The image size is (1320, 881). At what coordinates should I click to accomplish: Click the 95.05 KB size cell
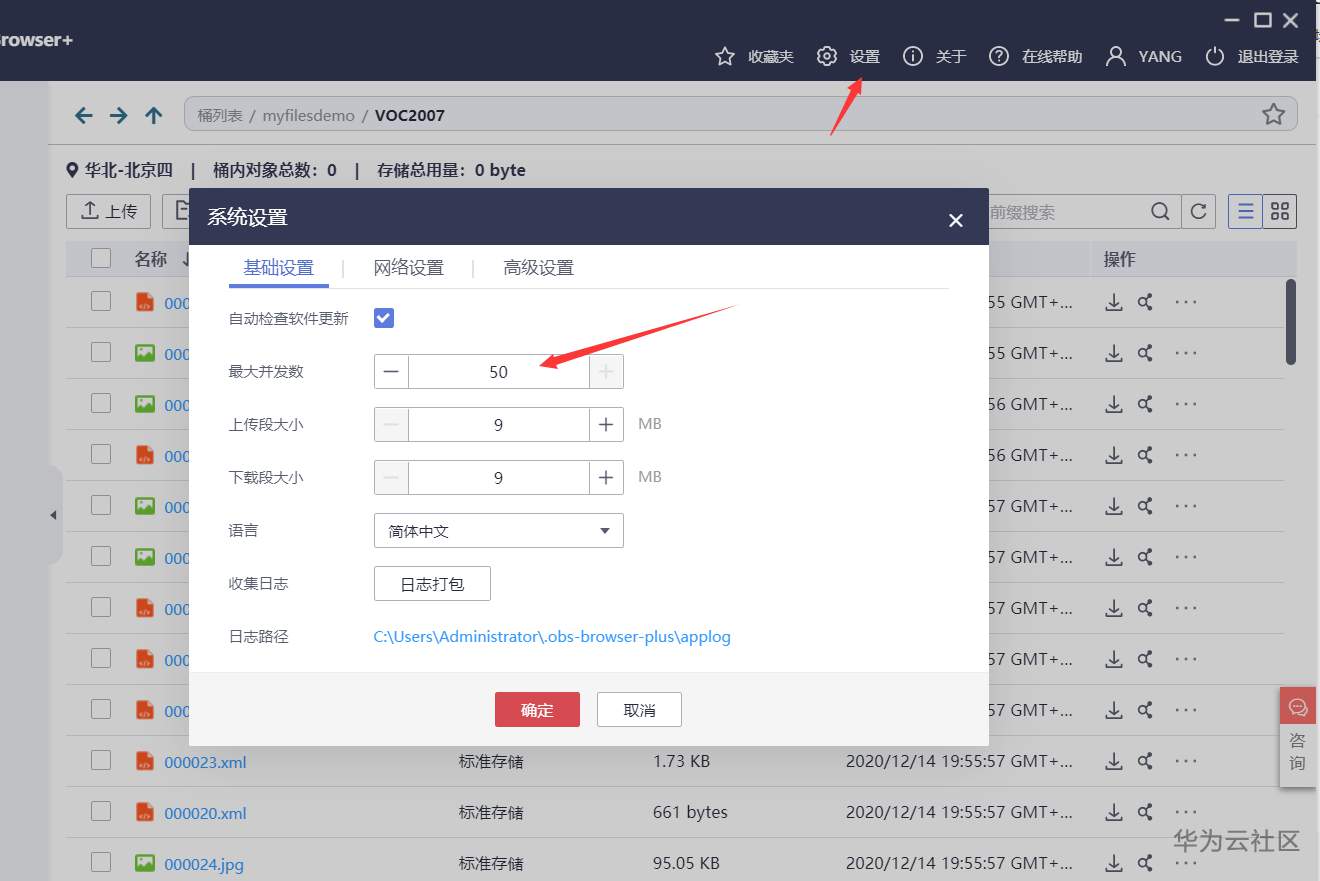pyautogui.click(x=686, y=863)
